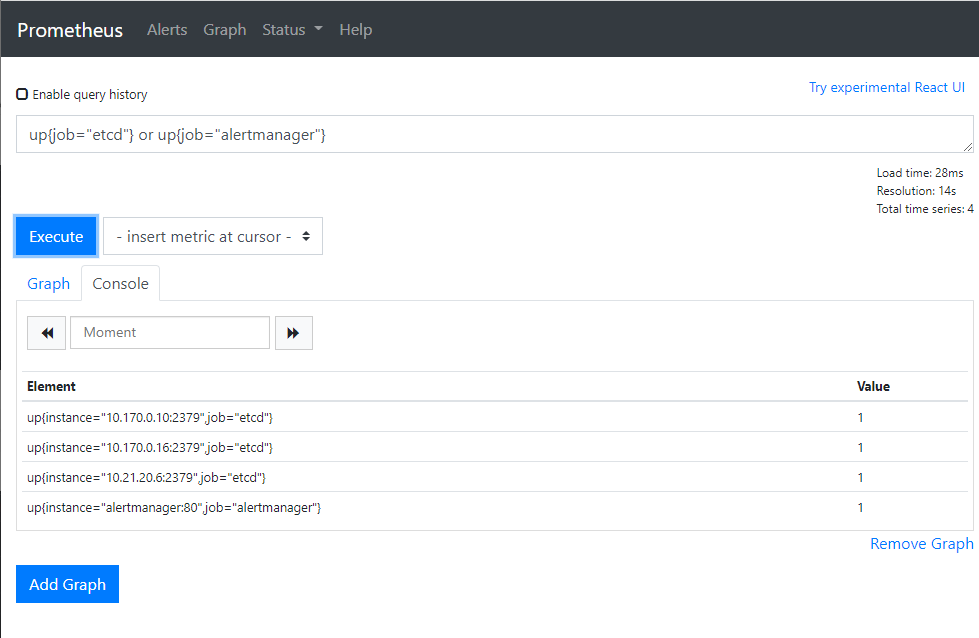Open the Alerts page in navbar
Image resolution: width=979 pixels, height=638 pixels.
coord(167,30)
